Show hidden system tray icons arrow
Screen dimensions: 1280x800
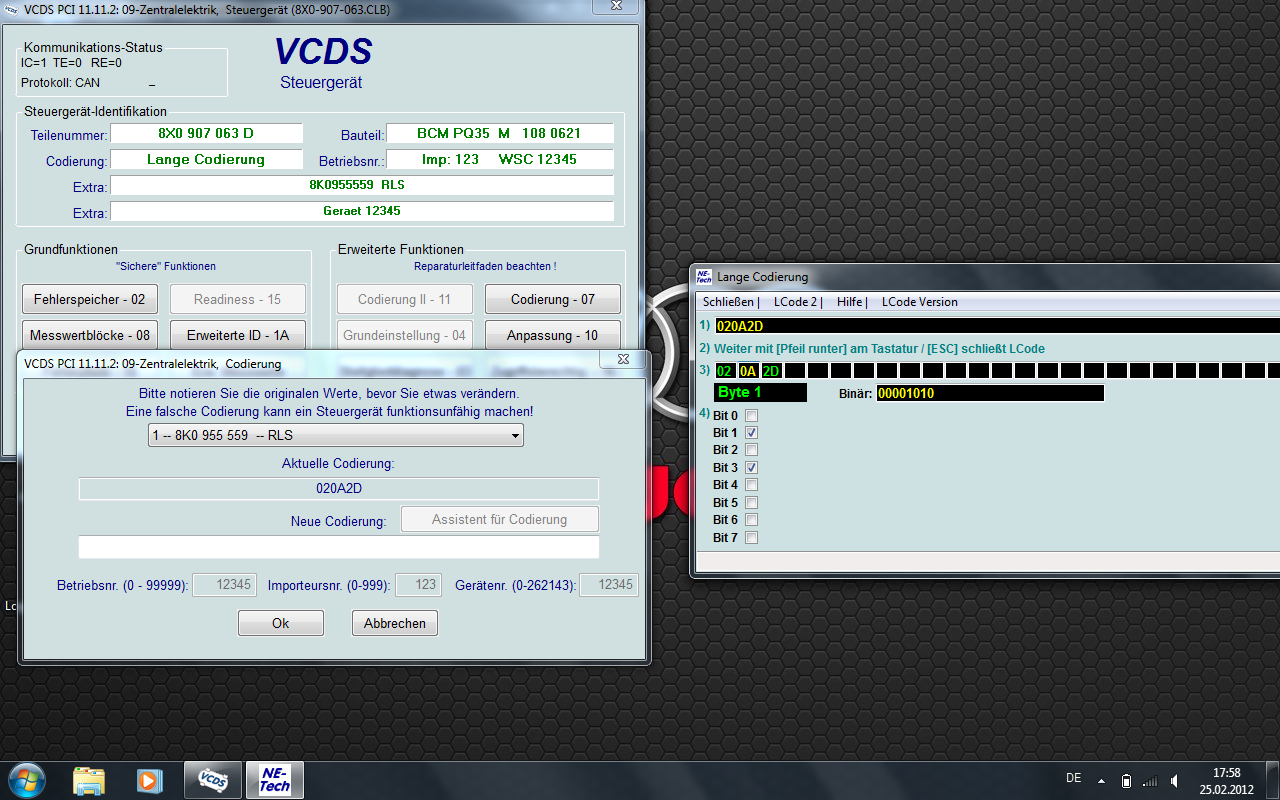point(1101,780)
